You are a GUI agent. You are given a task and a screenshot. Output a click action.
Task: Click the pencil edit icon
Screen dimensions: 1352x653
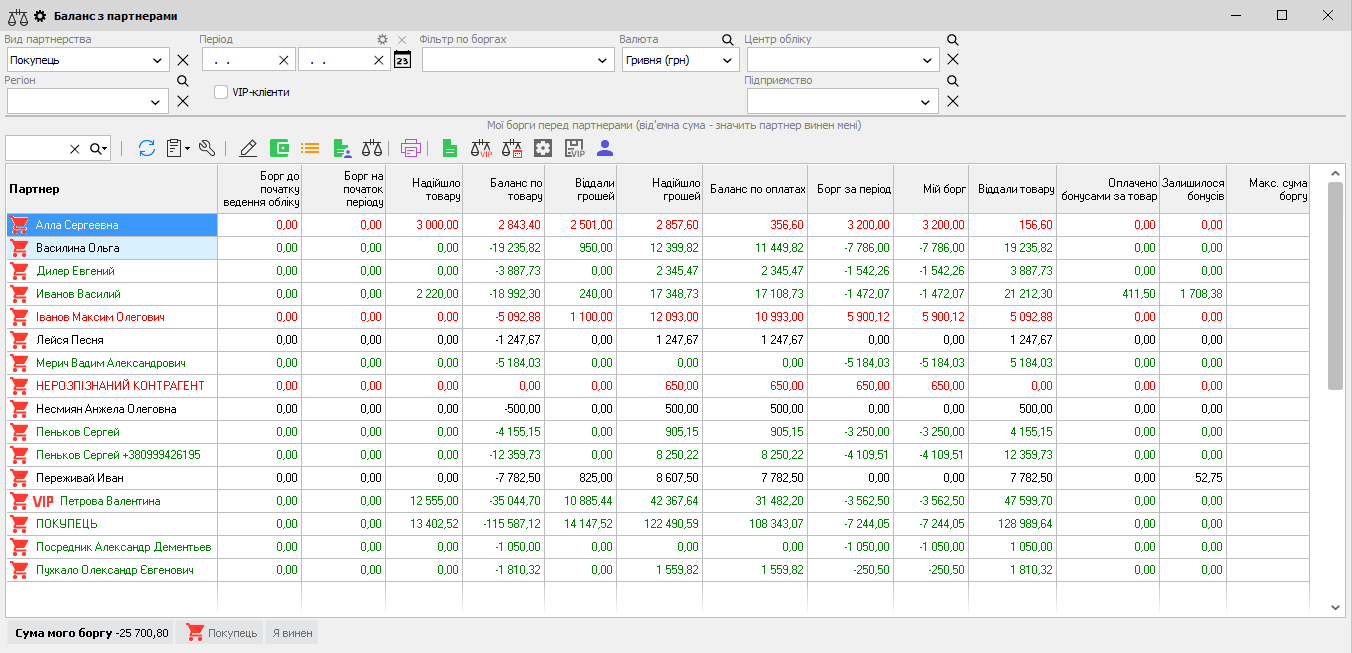(x=248, y=148)
